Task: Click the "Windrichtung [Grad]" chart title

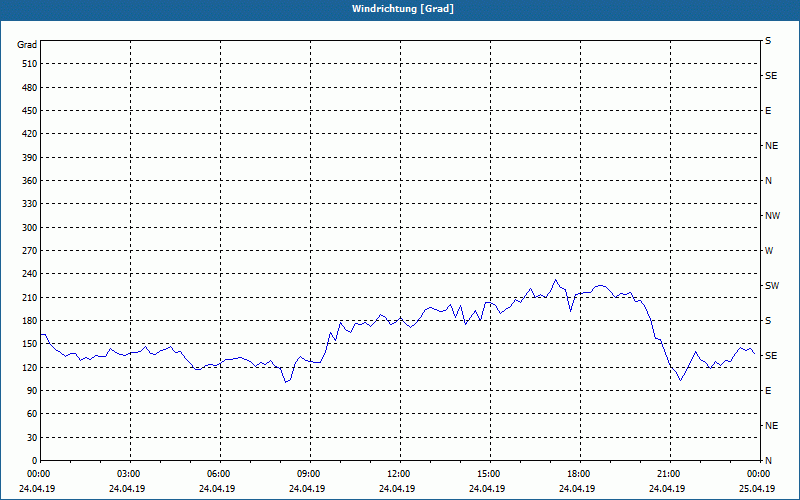Action: [403, 9]
